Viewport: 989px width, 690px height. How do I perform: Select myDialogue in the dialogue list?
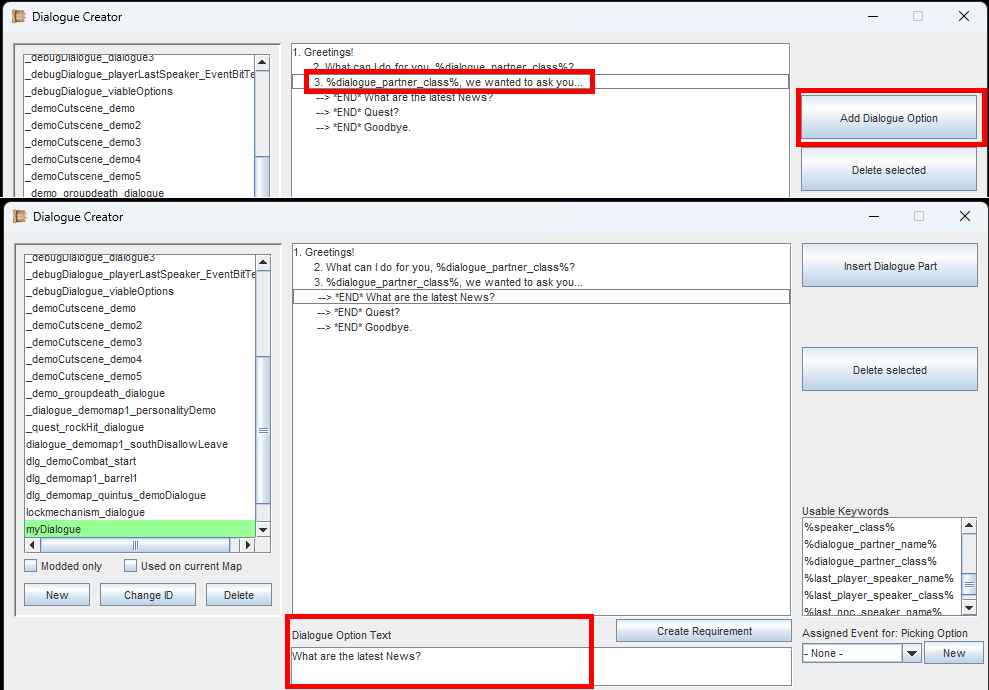click(140, 529)
